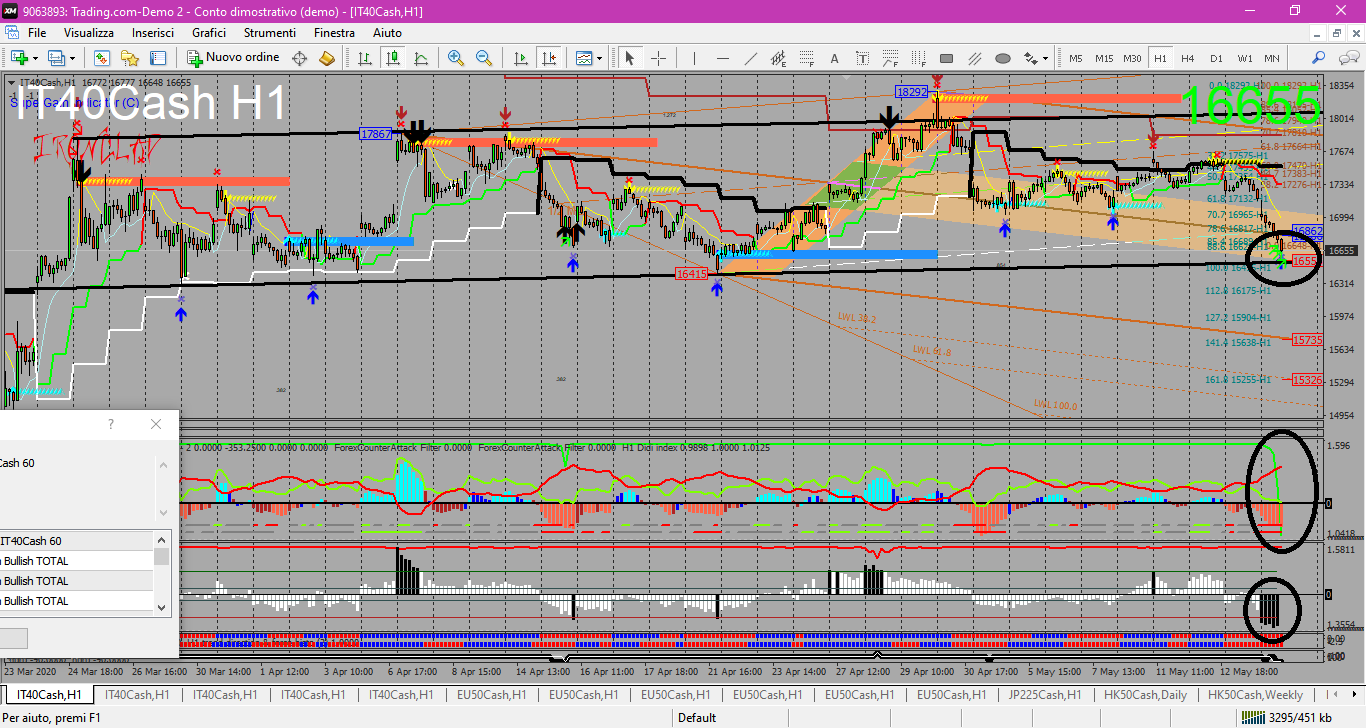The height and width of the screenshot is (728, 1366).
Task: Switch to the JP225Cash,H1 chart tab
Action: coord(1045,694)
